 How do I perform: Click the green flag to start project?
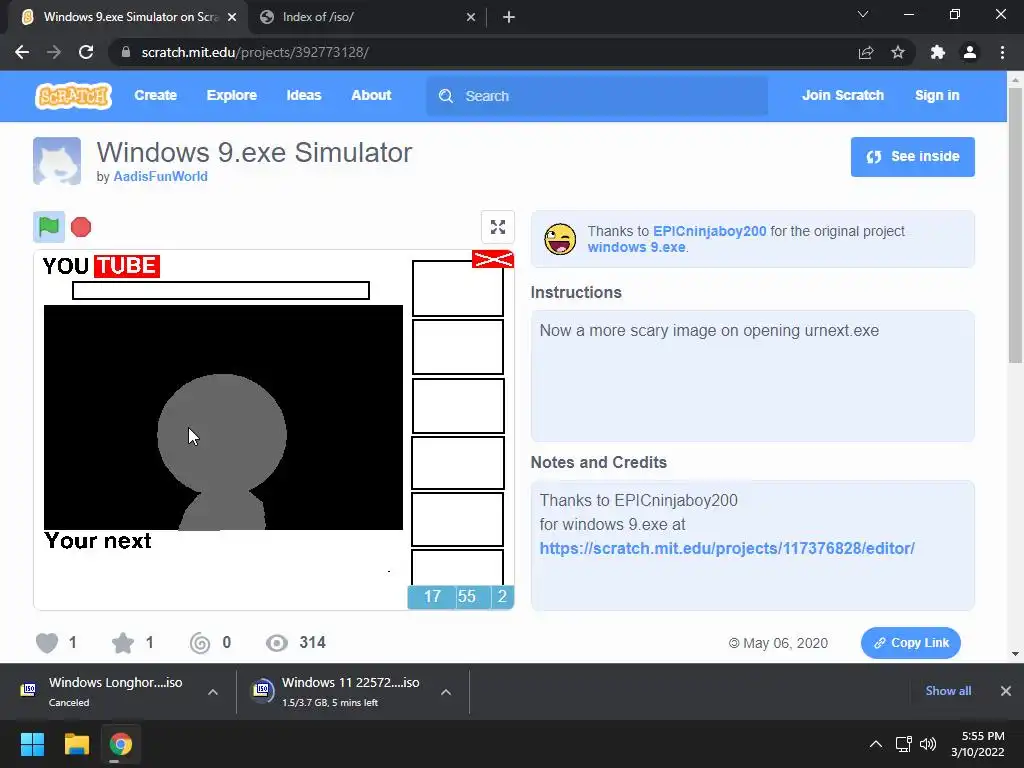coord(49,227)
